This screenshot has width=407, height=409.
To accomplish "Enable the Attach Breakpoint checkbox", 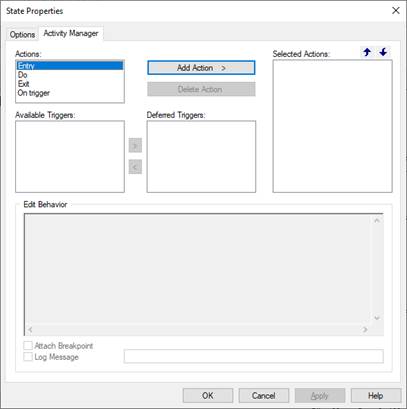I will 28,346.
